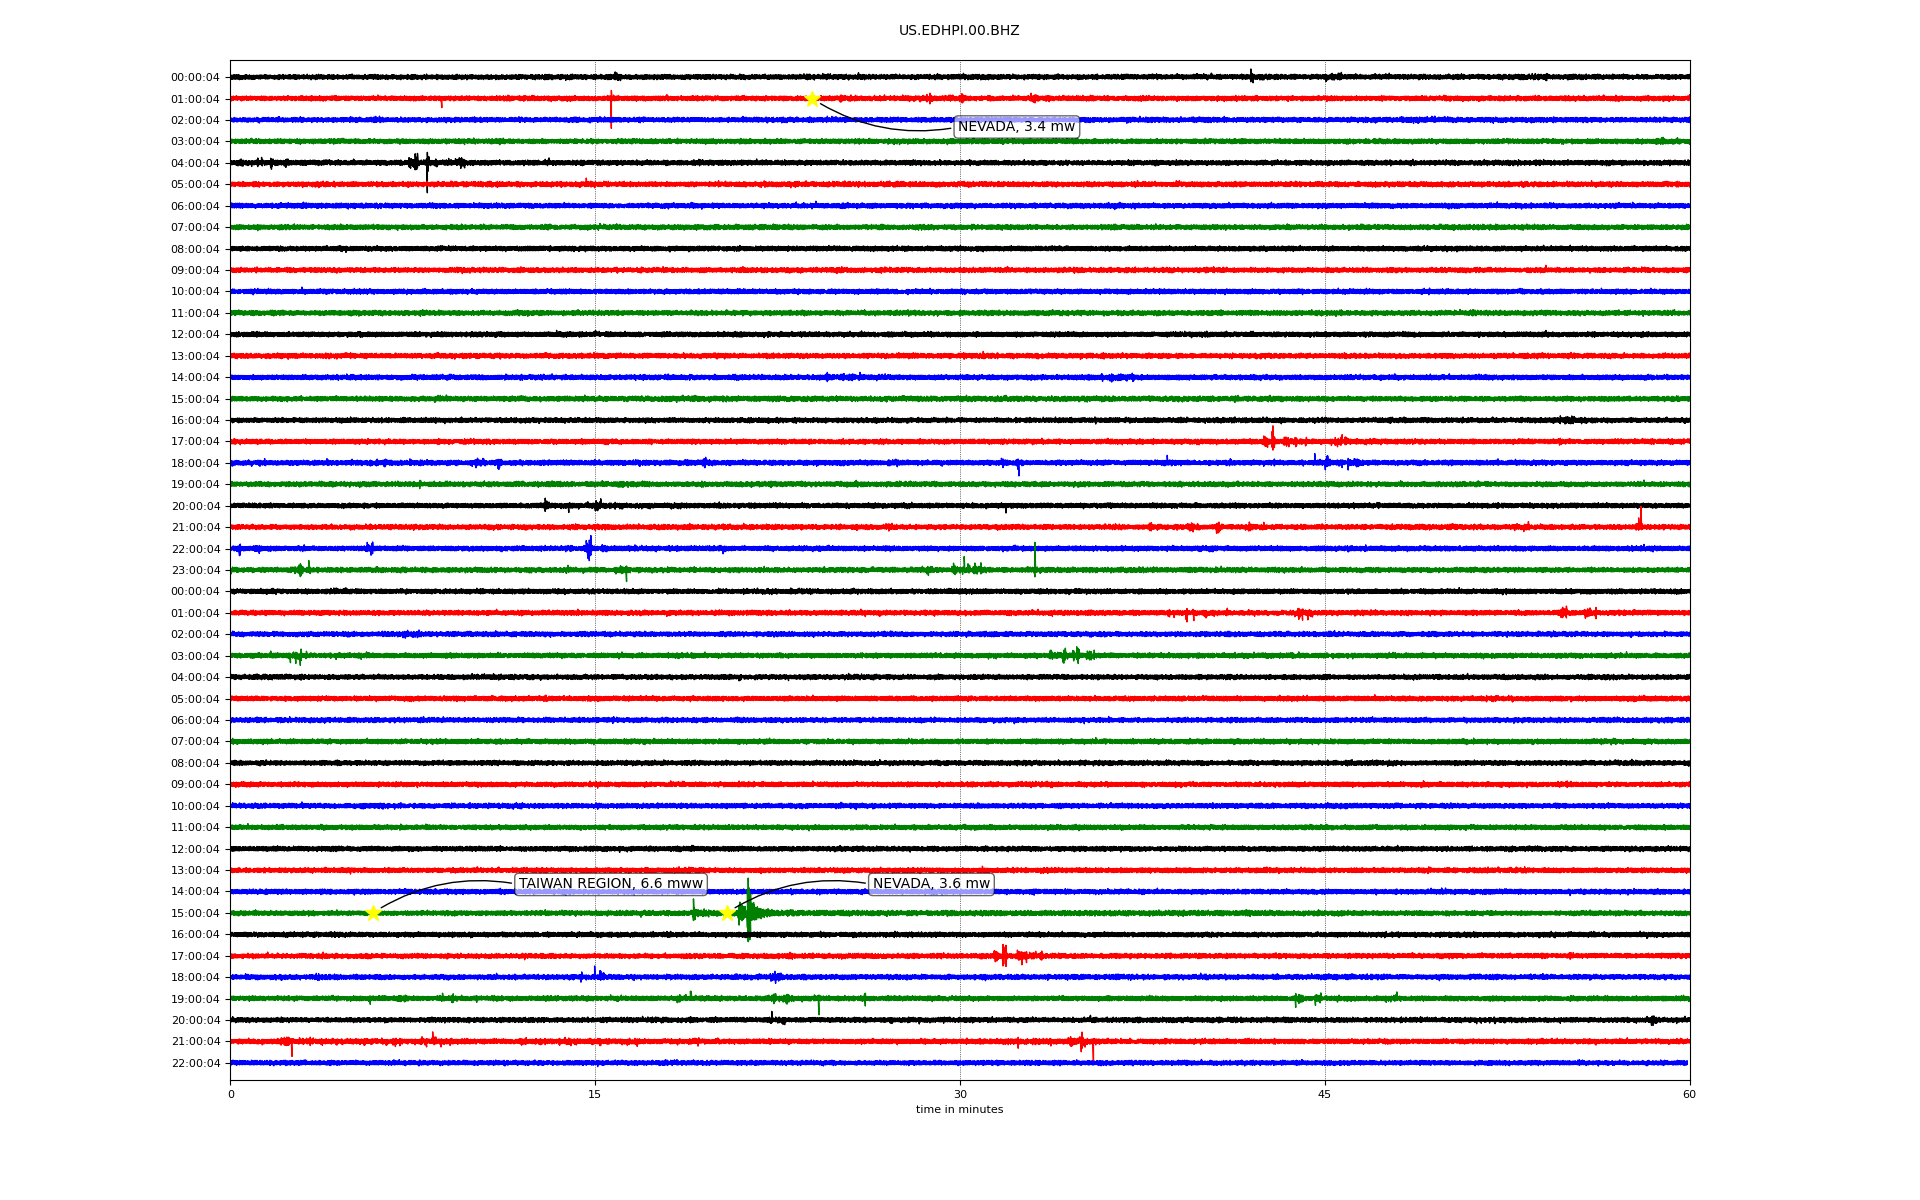
Task: Click the tall red spike on the 01:00:04 trace
Action: tap(611, 108)
